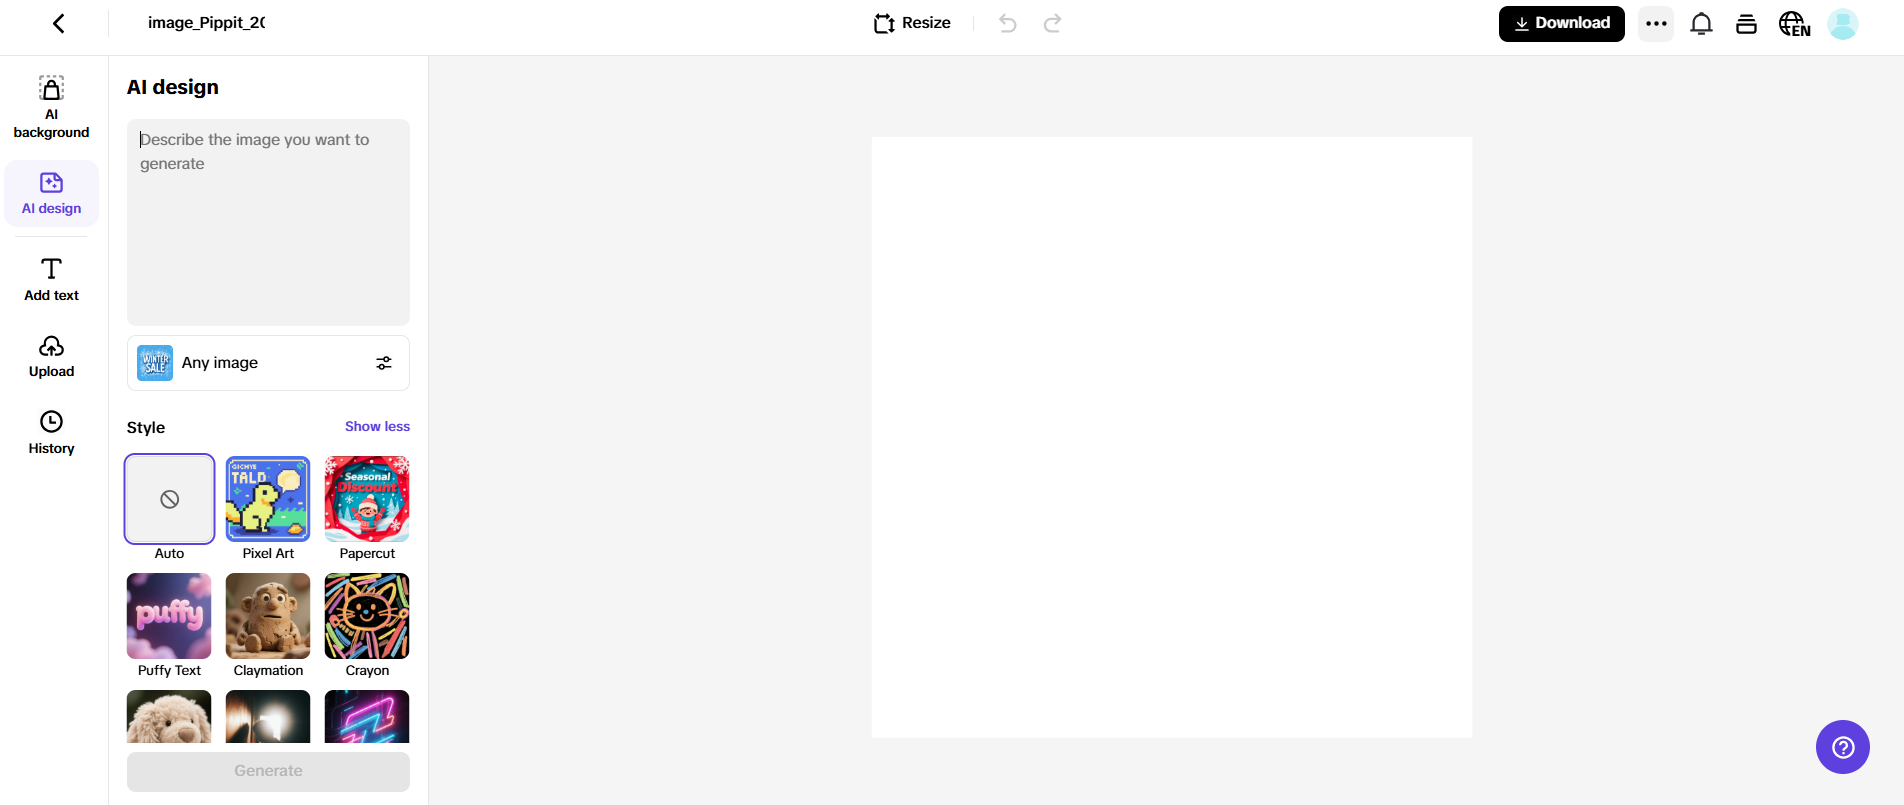Select the AI design sidebar tab
Screen dimensions: 1904x805
(x=51, y=194)
